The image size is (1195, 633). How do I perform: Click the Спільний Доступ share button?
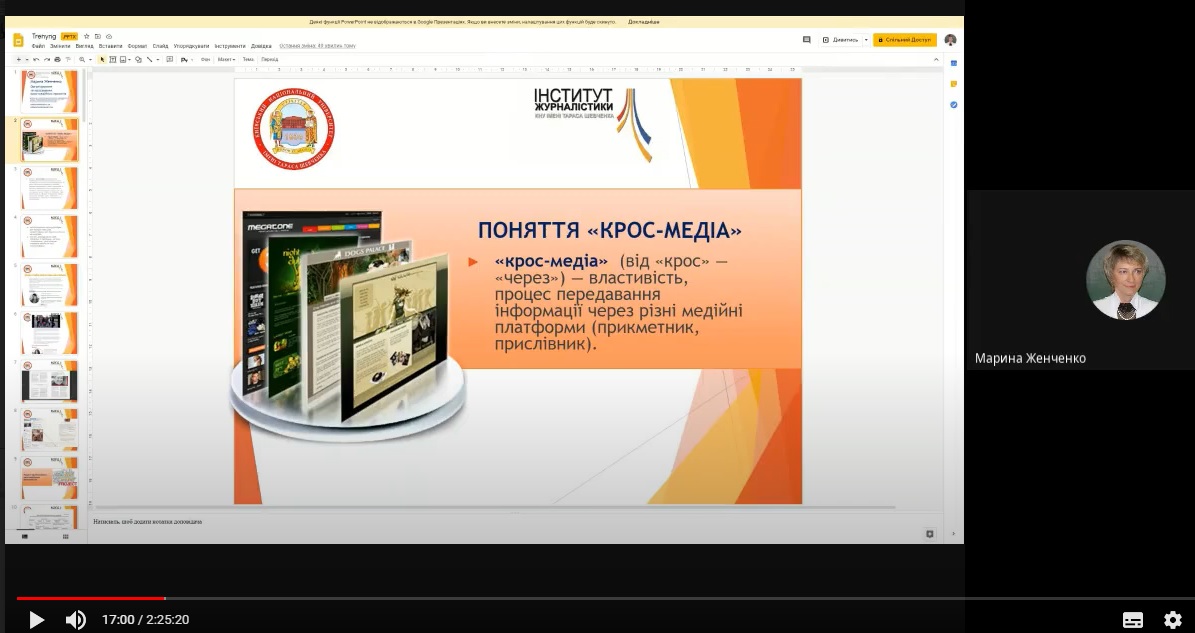click(x=904, y=40)
